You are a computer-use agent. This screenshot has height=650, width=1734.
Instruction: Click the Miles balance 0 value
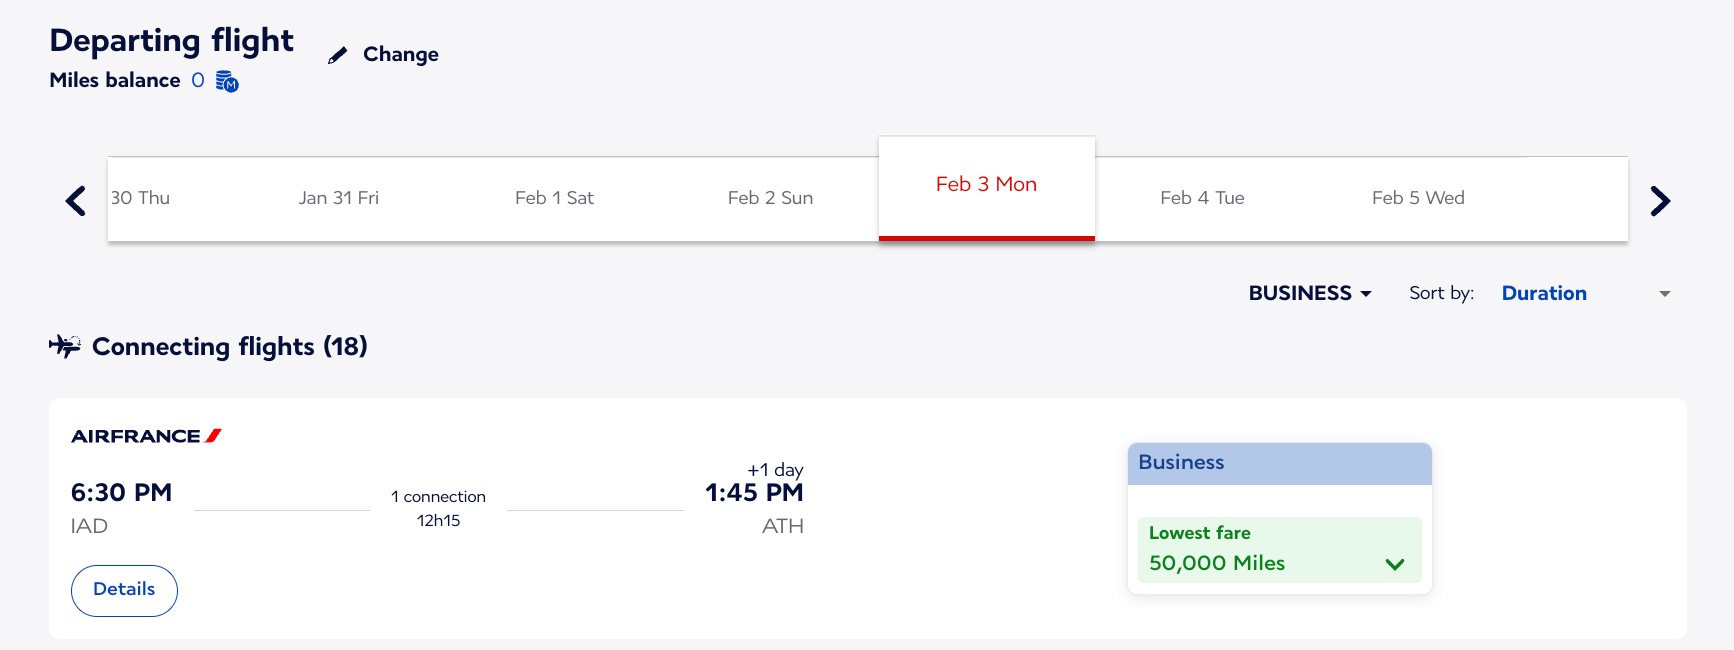(x=197, y=81)
